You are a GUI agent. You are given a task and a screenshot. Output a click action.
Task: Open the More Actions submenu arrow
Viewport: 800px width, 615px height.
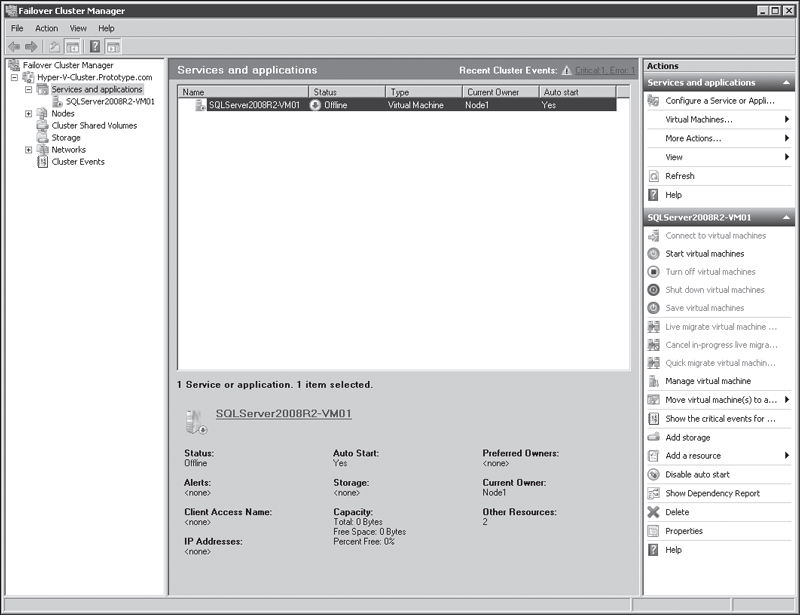point(787,138)
